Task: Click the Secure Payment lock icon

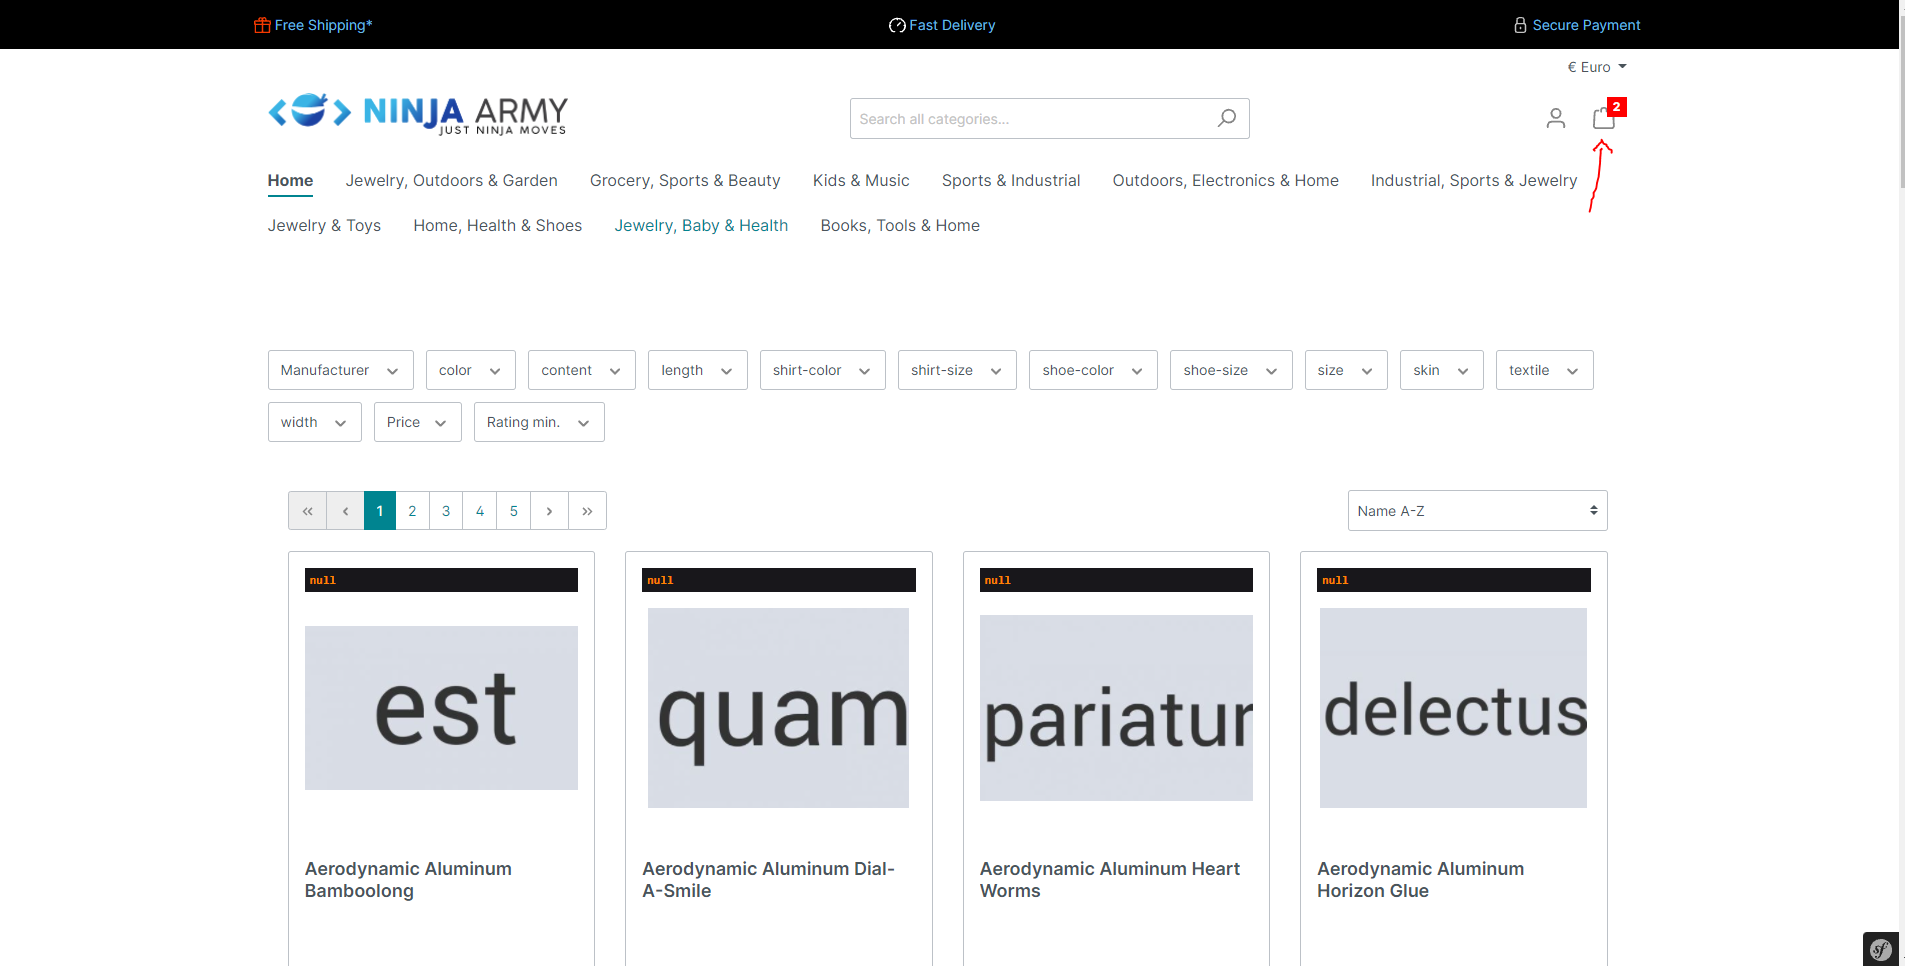Action: [1520, 25]
